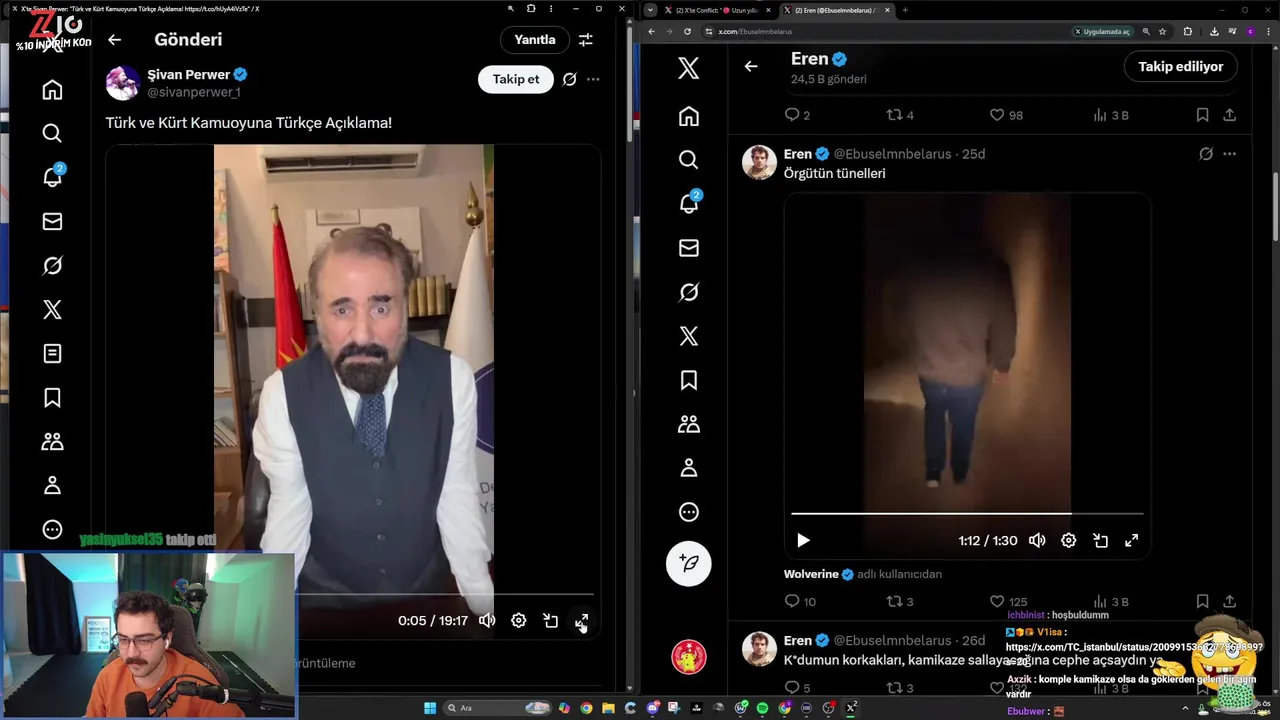Open Windows Start menu
The height and width of the screenshot is (720, 1280).
coord(430,708)
